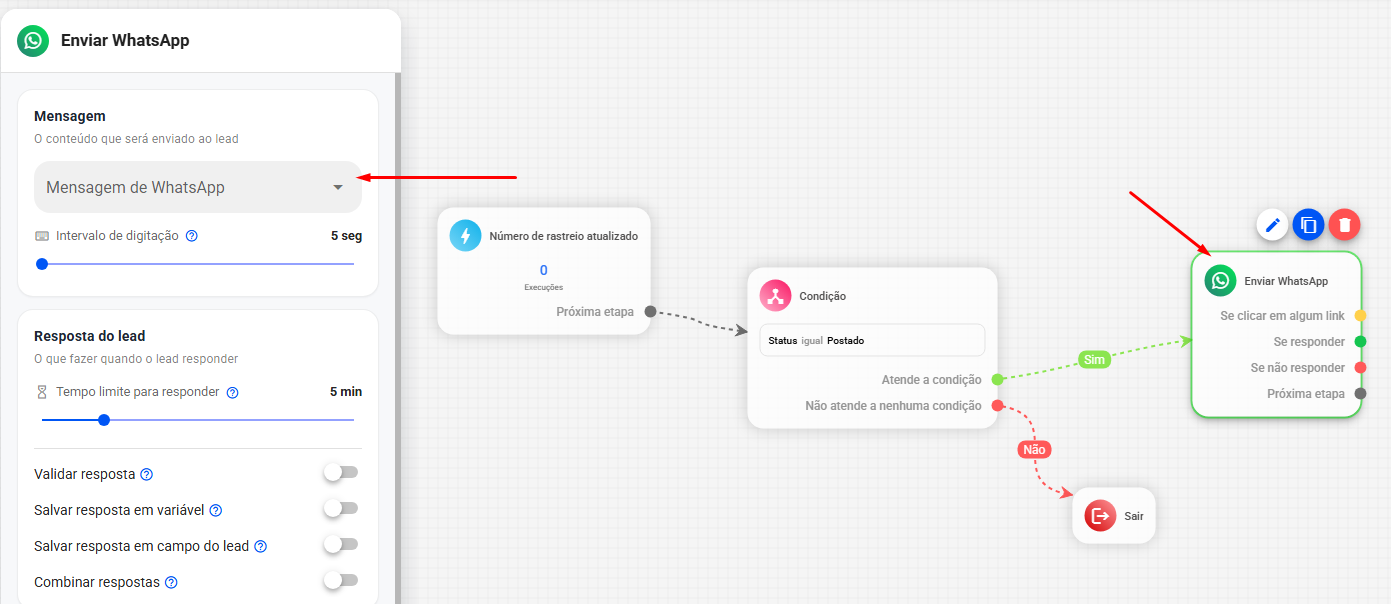
Task: Click the lightning trigger icon on the tracking node
Action: tap(465, 236)
